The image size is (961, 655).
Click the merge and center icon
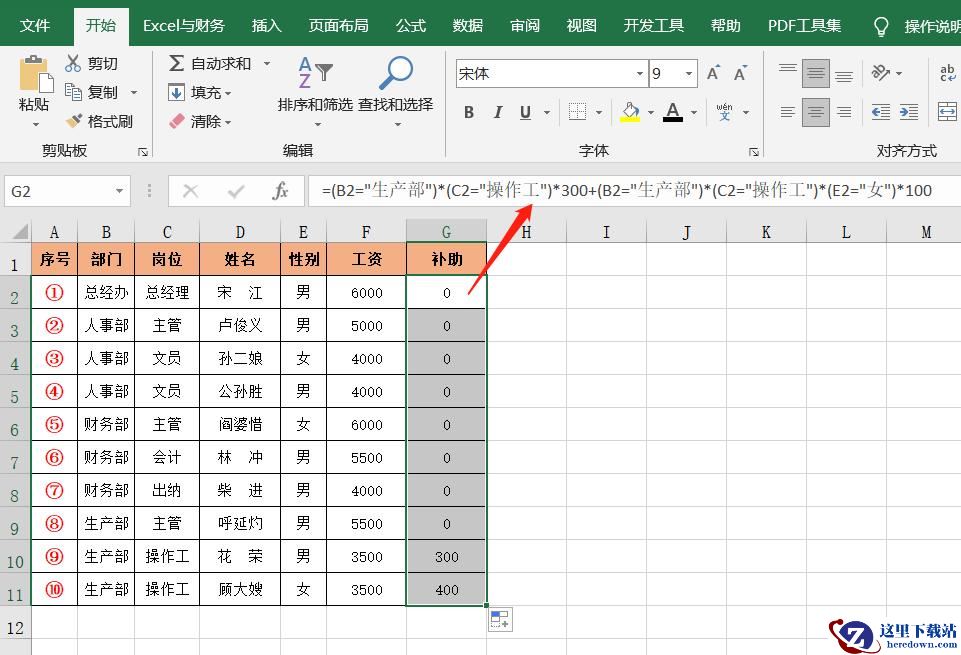point(948,112)
